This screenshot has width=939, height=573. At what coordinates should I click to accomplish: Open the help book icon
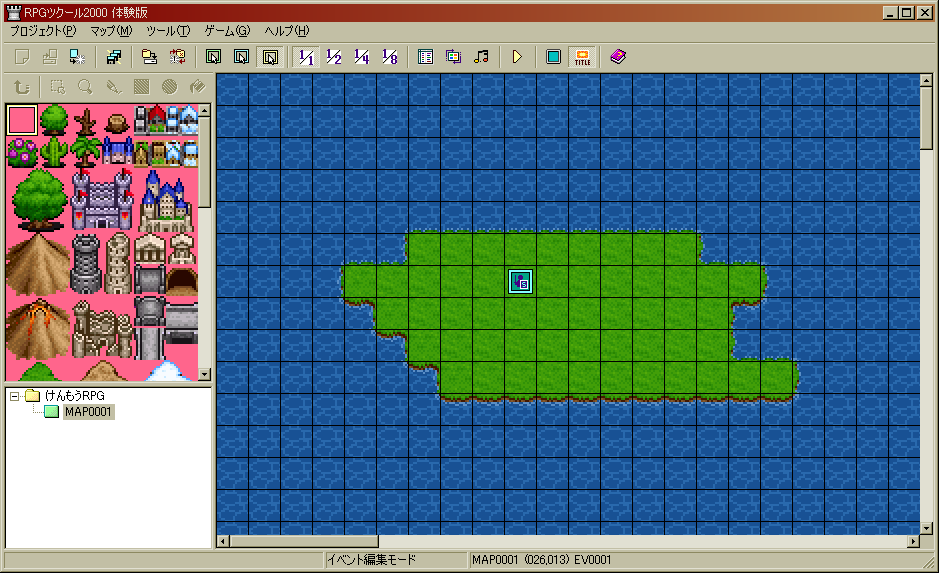tap(617, 57)
